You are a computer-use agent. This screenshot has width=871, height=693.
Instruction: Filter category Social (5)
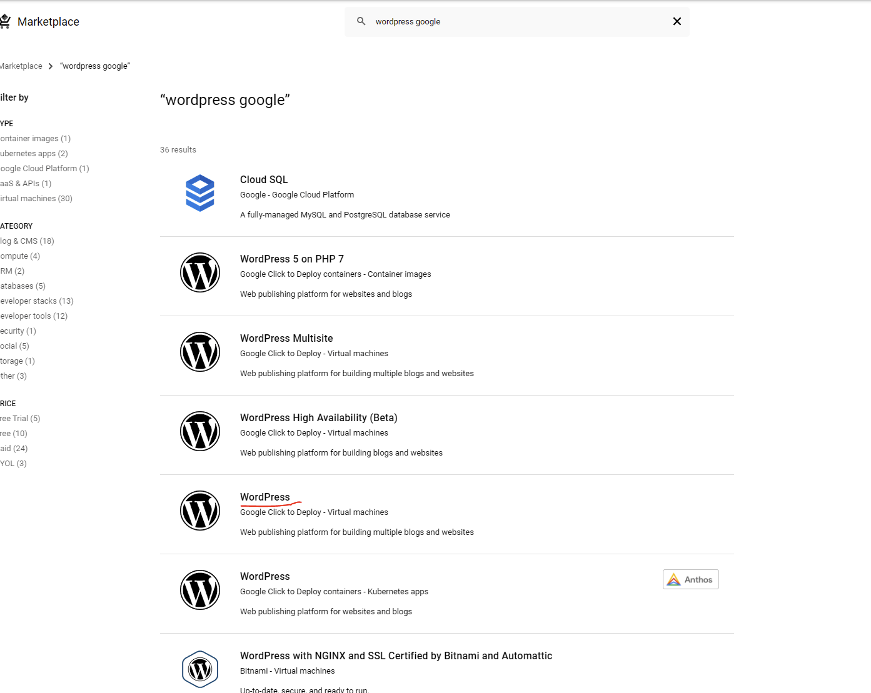(14, 346)
